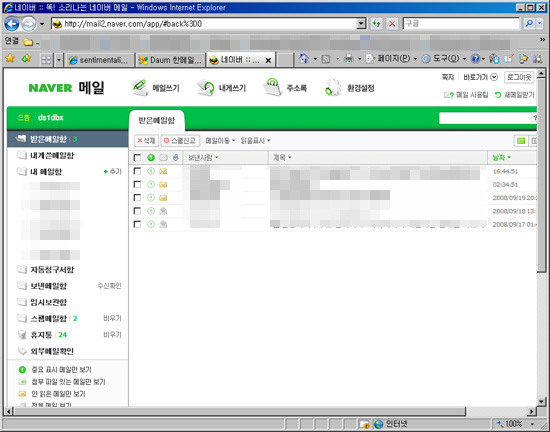Check the 16:44:51 mail checkbox
550x432 pixels.
pyautogui.click(x=138, y=171)
